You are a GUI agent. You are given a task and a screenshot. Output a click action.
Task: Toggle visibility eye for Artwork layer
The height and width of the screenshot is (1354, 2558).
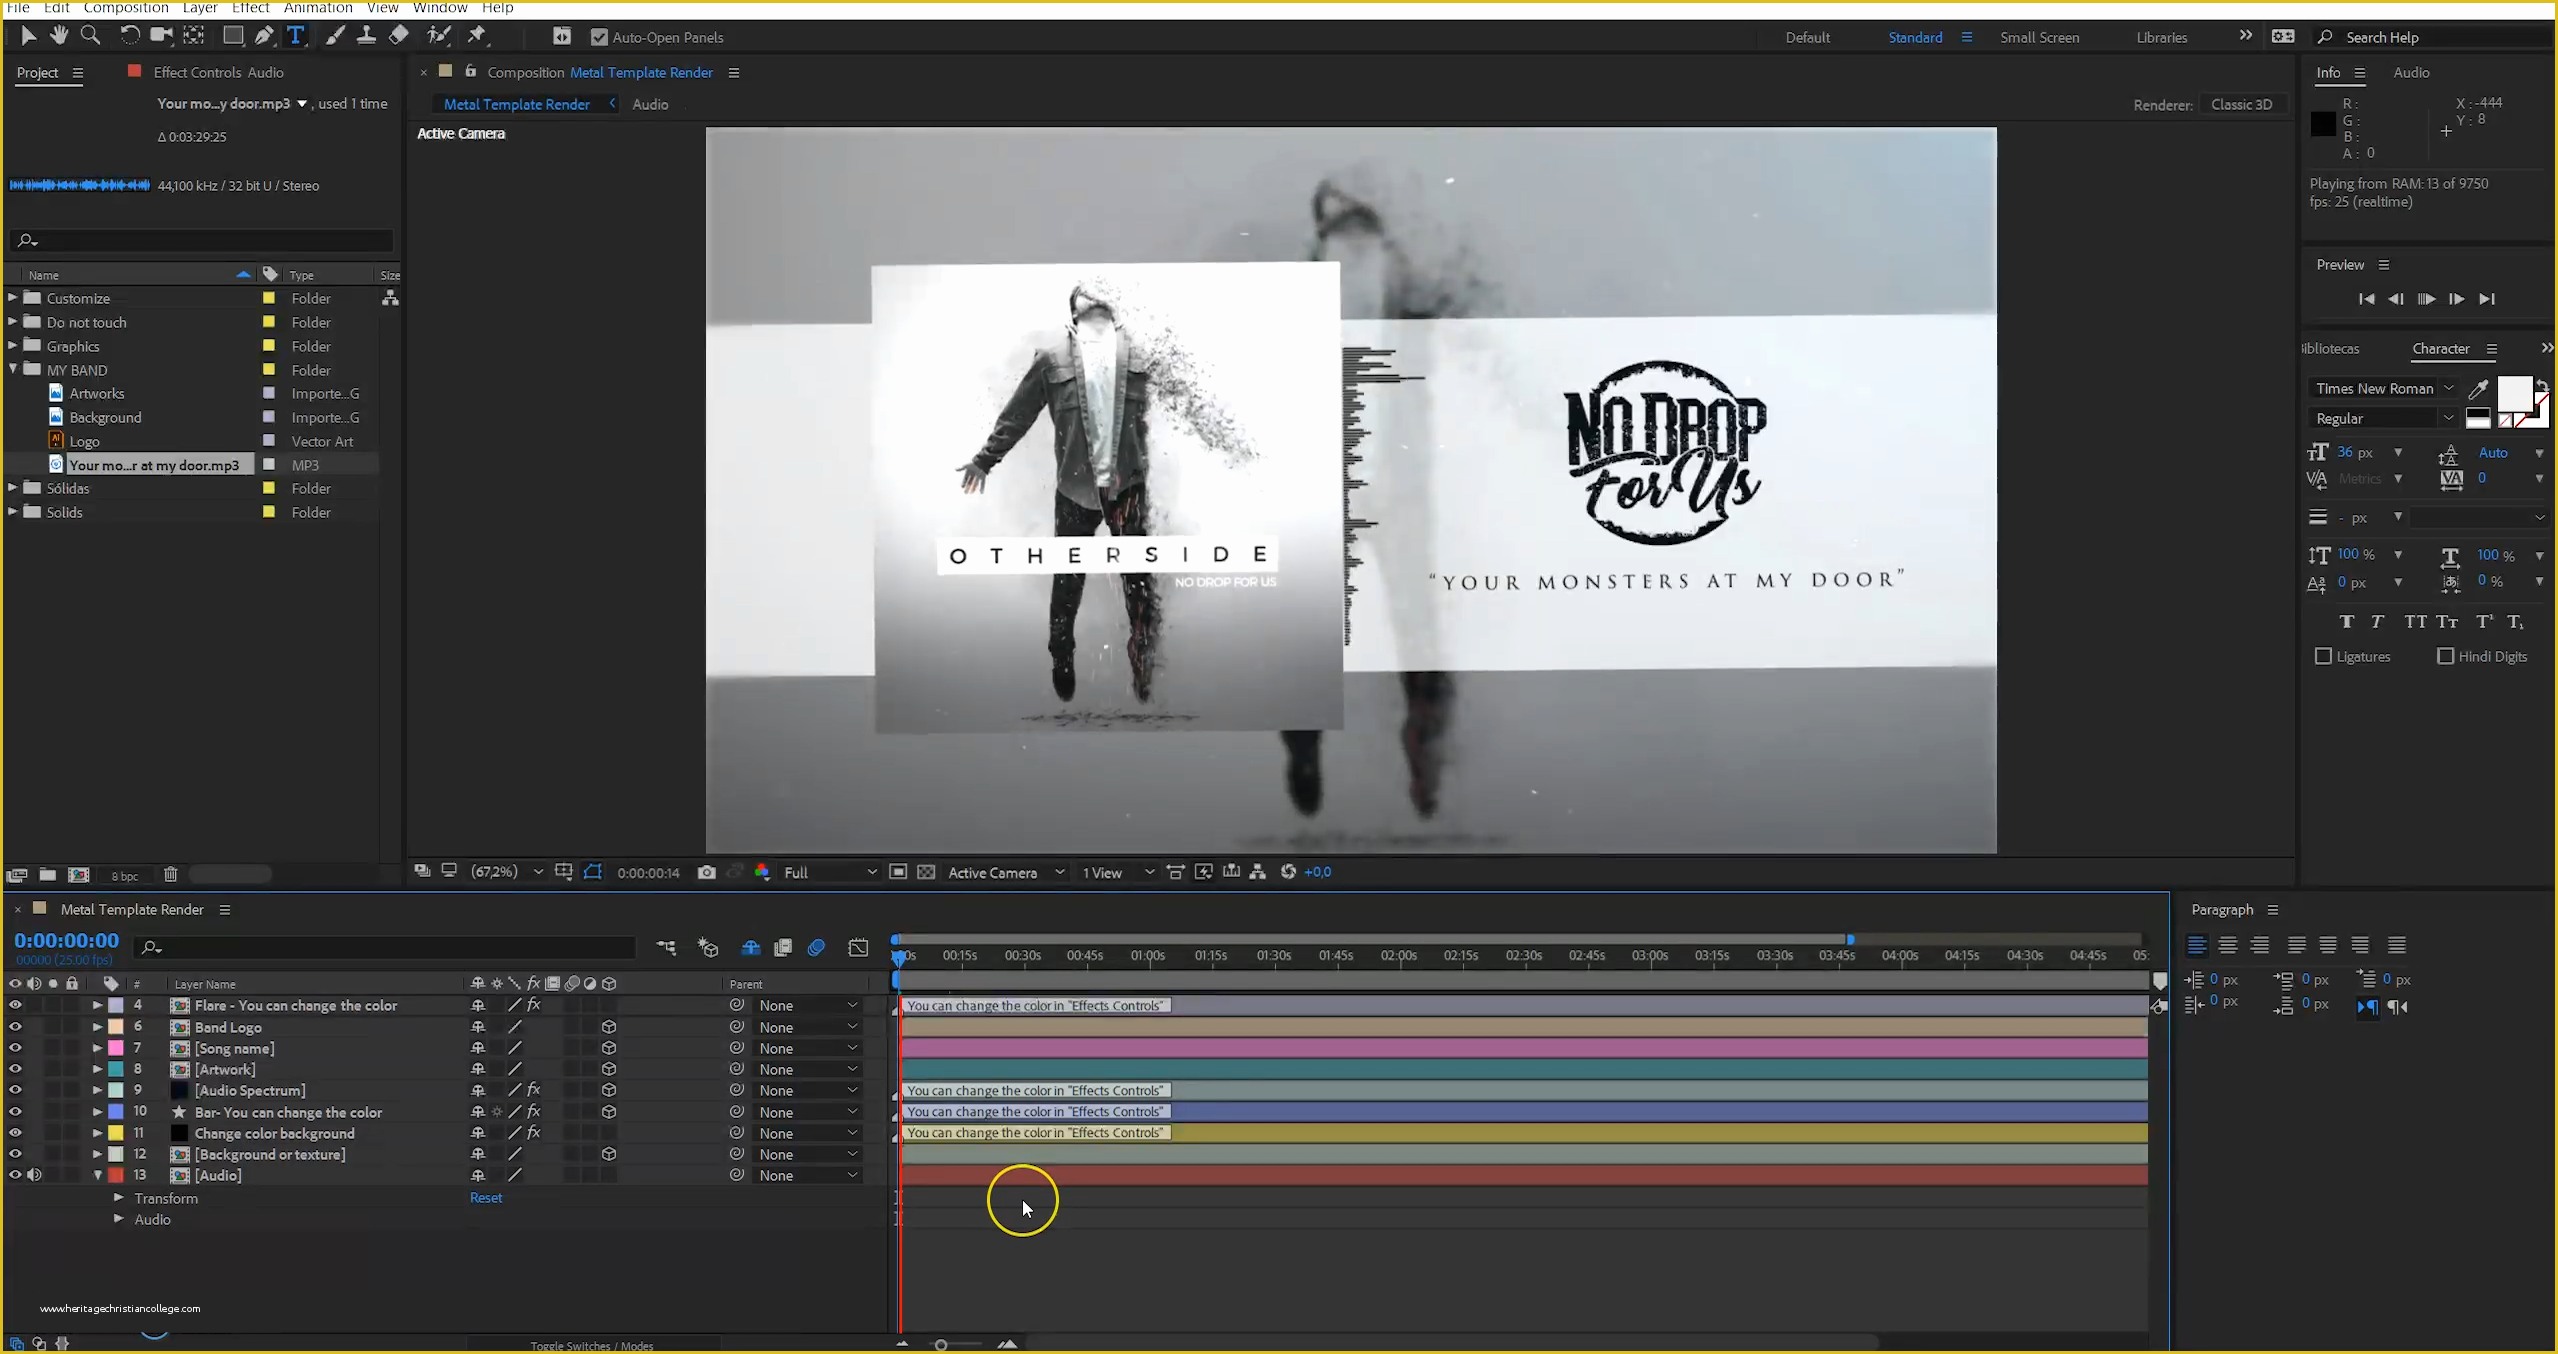[15, 1068]
